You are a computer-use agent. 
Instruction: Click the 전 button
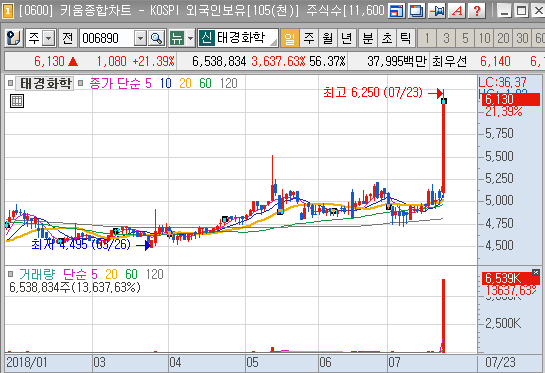pos(67,38)
